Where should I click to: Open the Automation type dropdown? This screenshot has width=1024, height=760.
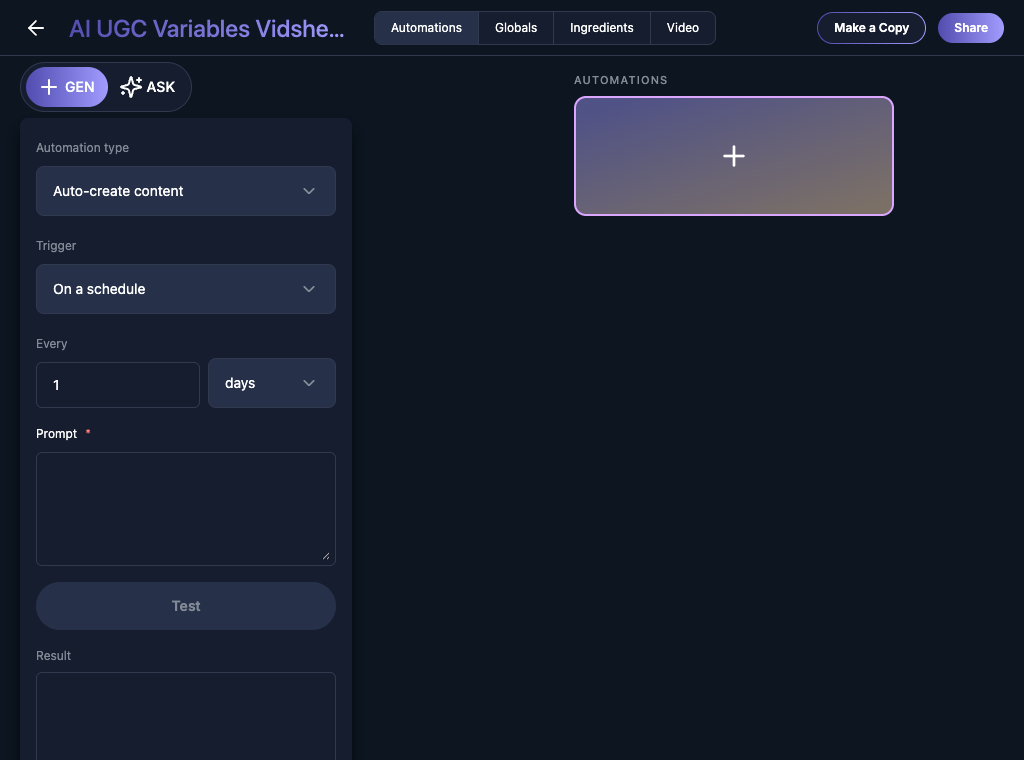click(x=185, y=191)
